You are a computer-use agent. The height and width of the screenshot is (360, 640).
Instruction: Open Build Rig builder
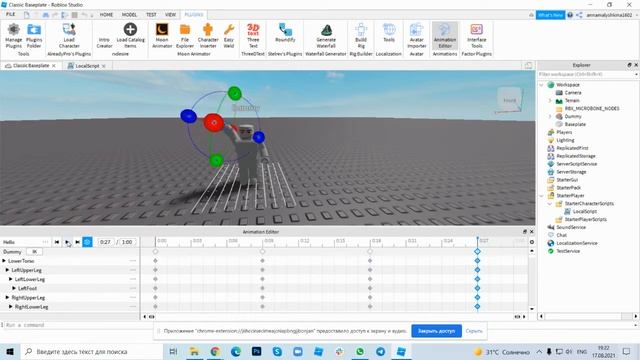(x=361, y=36)
